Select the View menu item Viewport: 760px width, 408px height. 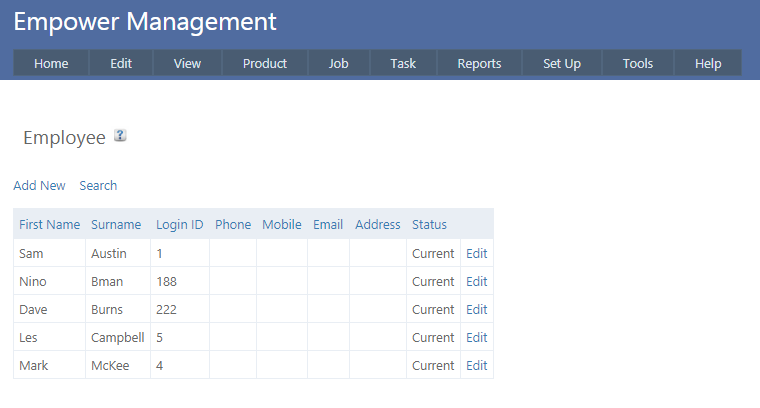tap(187, 63)
